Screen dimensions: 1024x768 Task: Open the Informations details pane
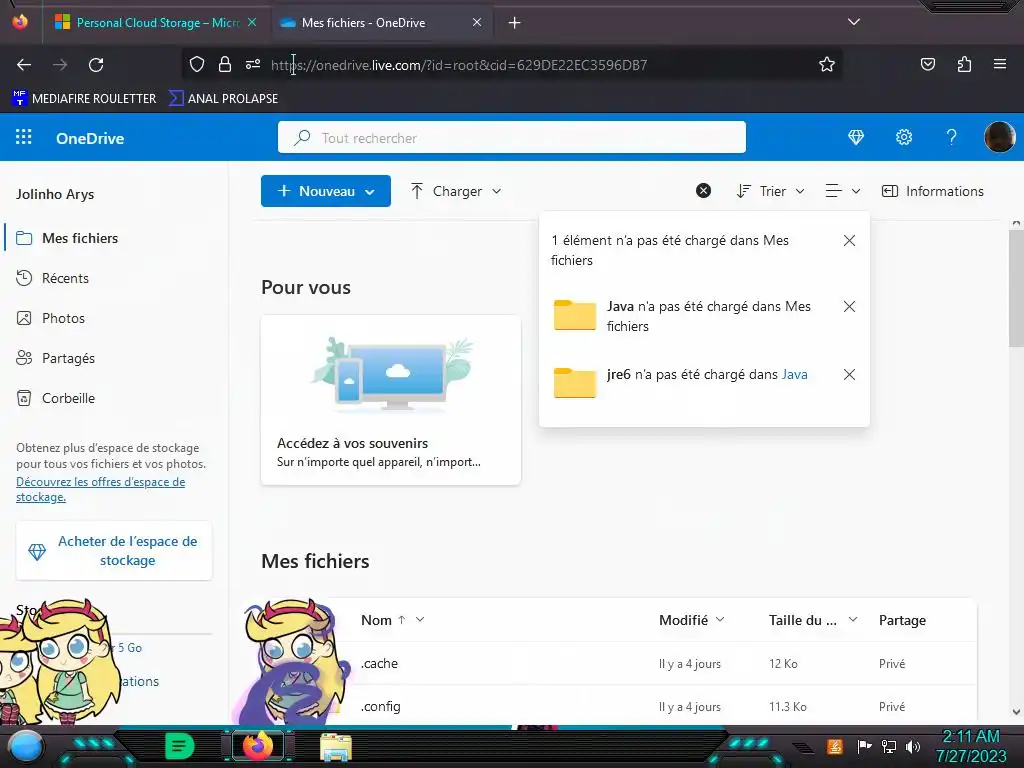point(933,191)
